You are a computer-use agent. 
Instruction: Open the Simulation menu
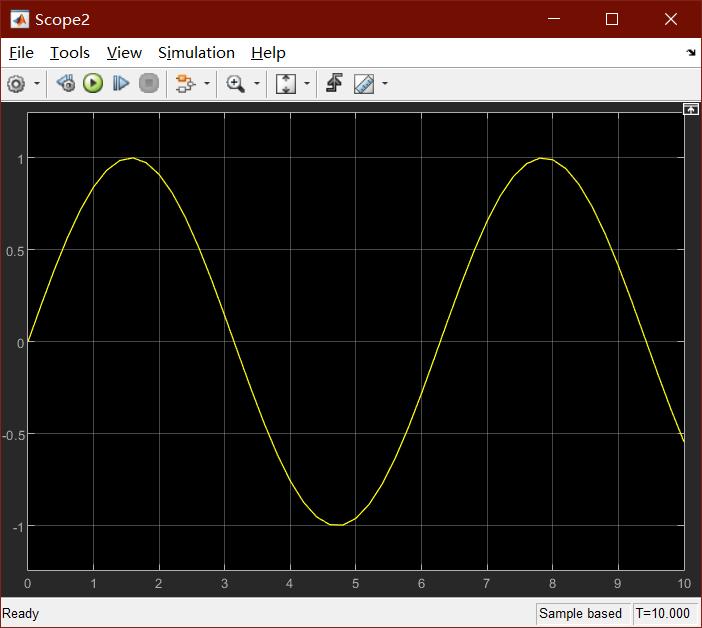pos(196,53)
